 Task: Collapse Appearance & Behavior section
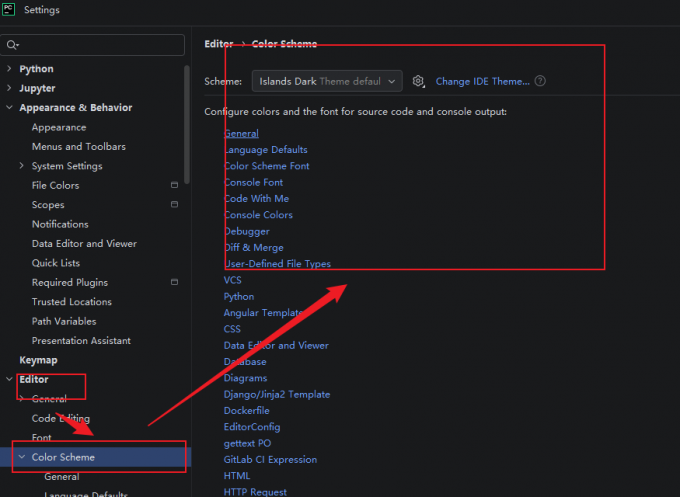[9, 107]
